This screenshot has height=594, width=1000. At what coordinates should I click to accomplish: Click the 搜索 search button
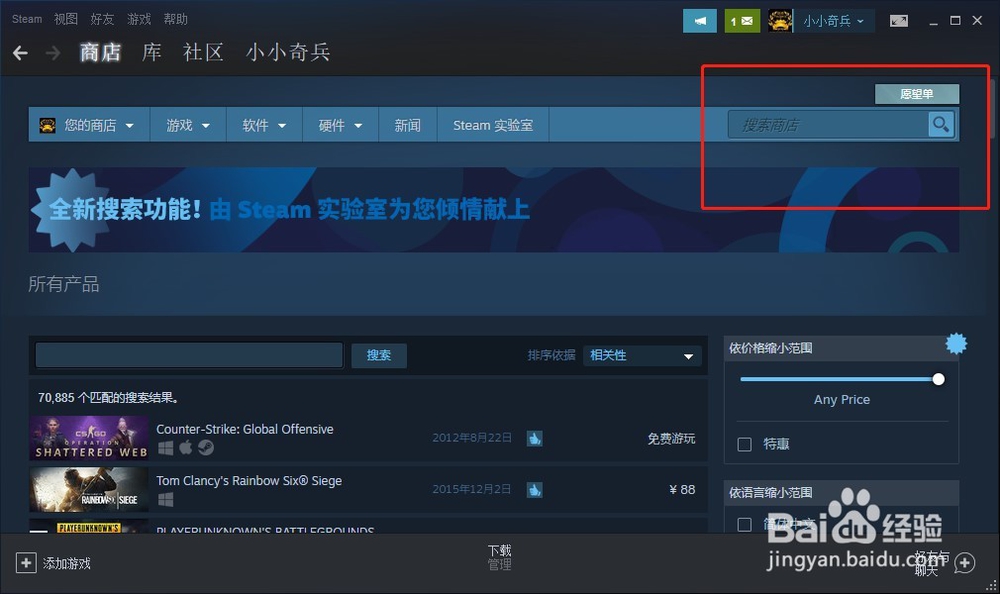click(379, 355)
